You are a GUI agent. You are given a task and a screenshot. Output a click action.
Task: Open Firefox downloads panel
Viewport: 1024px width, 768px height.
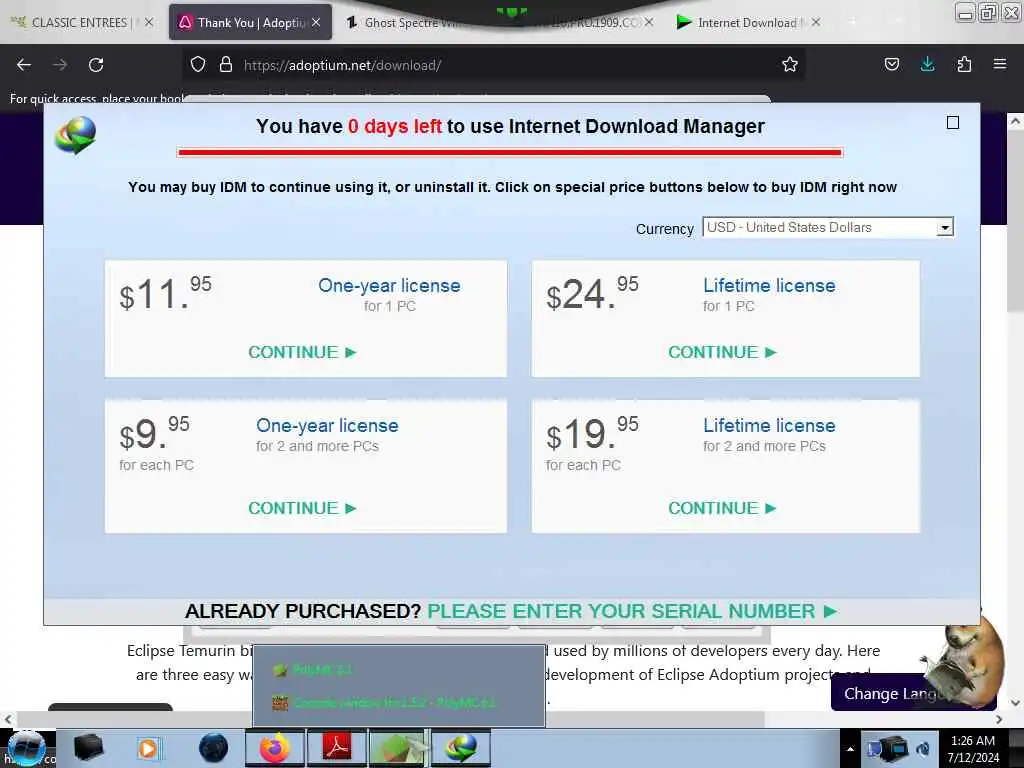pos(927,64)
